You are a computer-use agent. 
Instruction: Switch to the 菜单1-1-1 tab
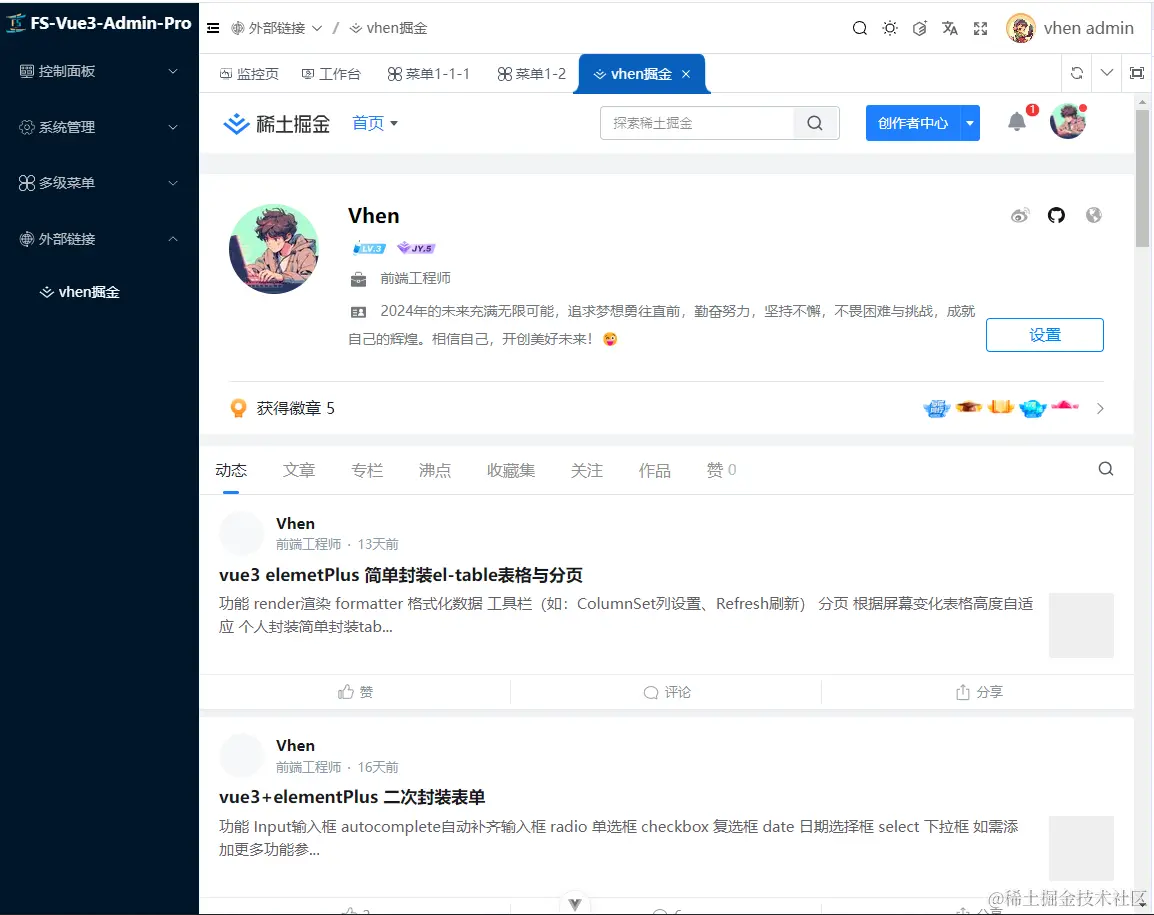428,74
